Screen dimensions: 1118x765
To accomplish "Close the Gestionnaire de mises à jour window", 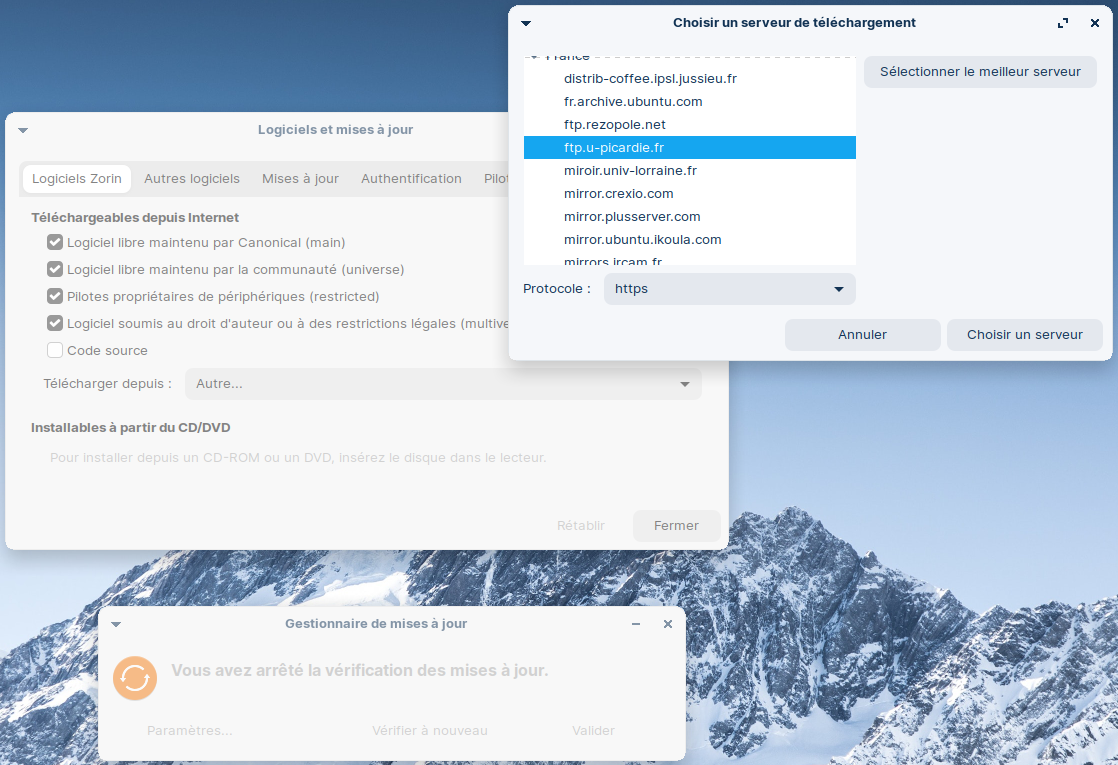I will 668,624.
